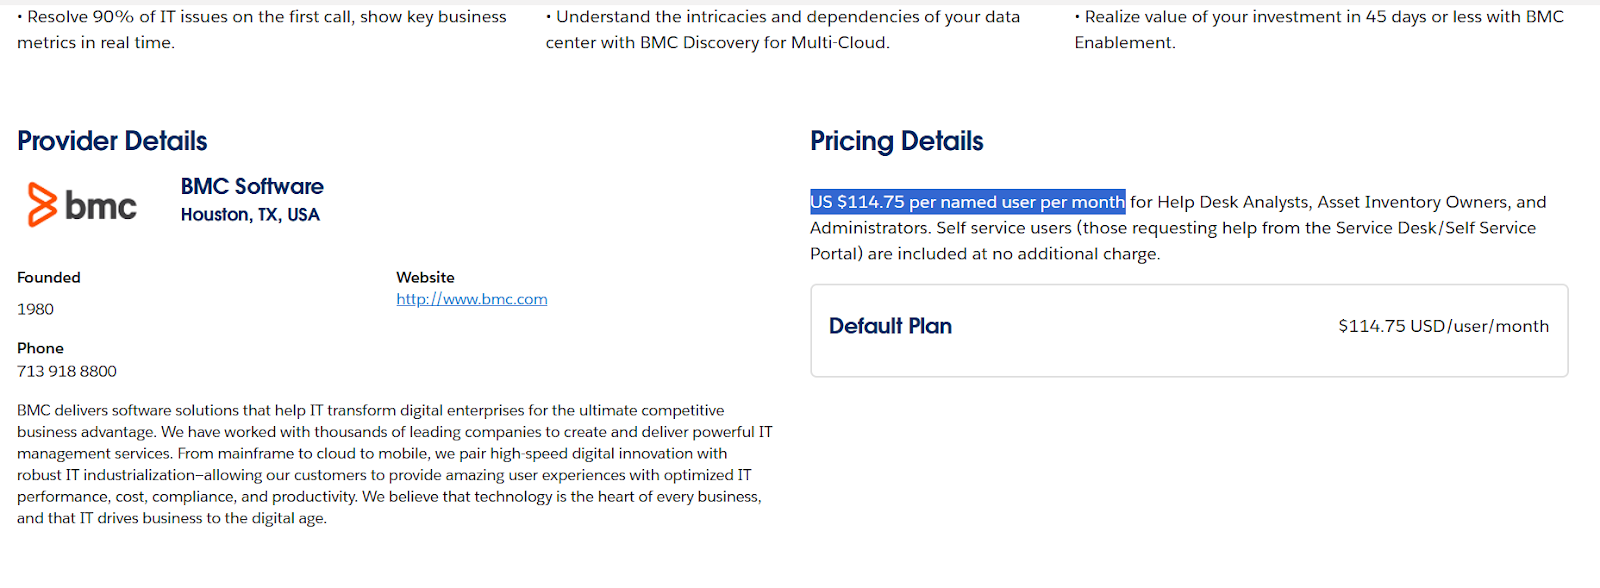Click the BMC logo image
1600x588 pixels.
(82, 205)
